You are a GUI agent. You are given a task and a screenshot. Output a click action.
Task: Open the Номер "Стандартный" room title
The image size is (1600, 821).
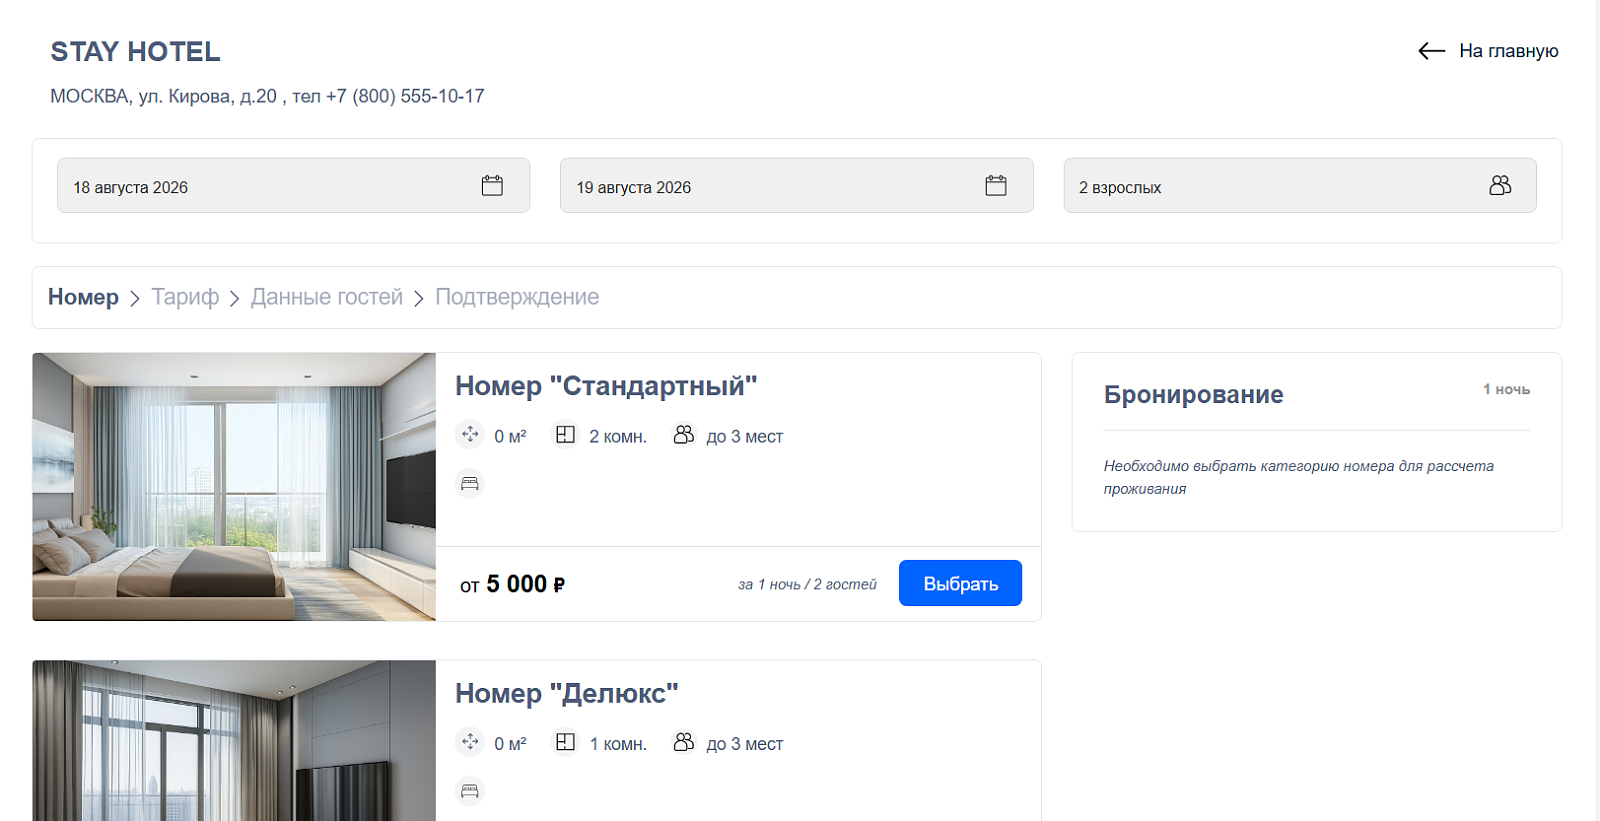pos(606,386)
